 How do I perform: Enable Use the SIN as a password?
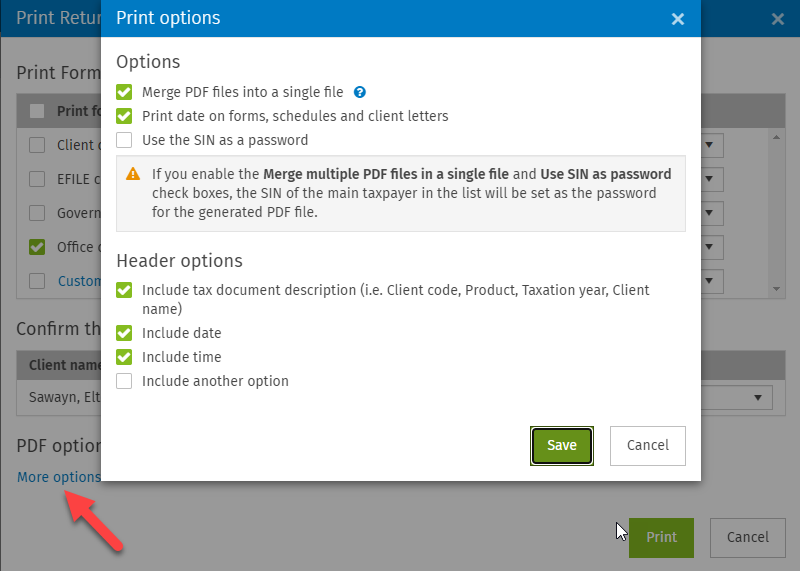(124, 140)
